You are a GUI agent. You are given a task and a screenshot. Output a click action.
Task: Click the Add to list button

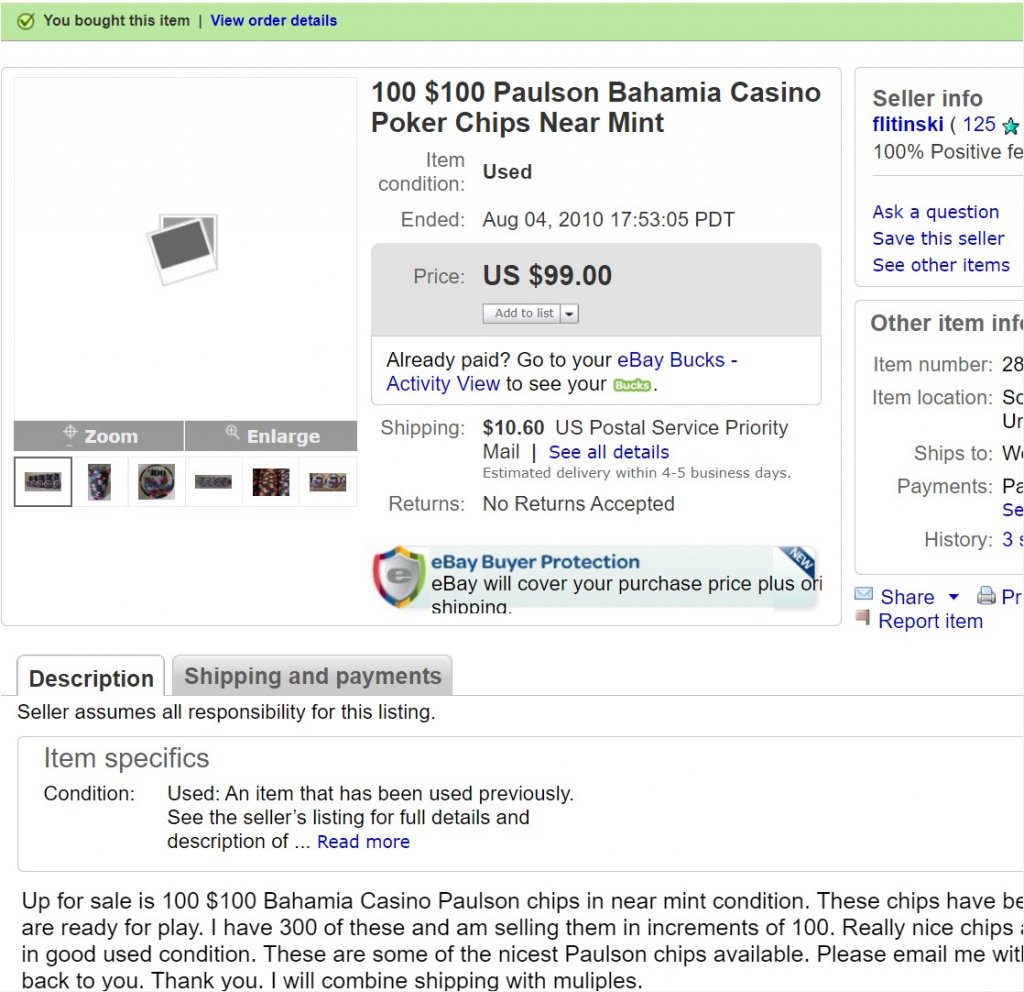tap(522, 314)
